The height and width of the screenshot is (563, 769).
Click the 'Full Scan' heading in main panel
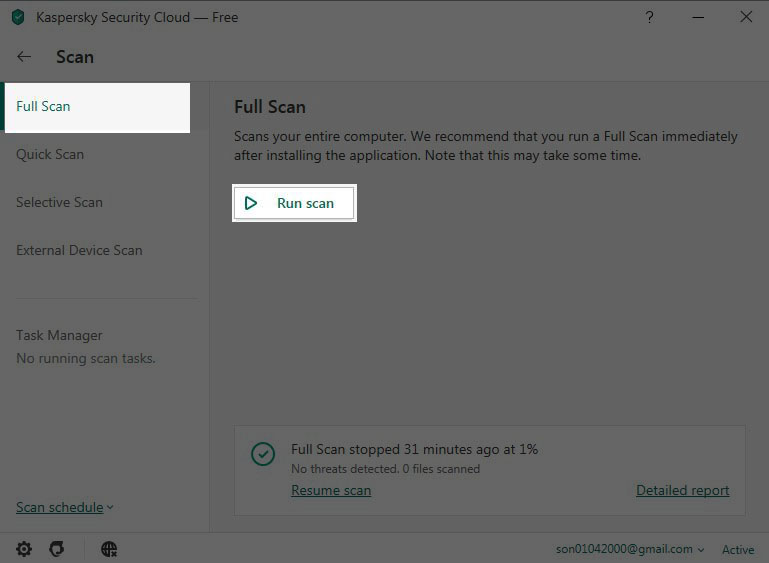[x=270, y=107]
